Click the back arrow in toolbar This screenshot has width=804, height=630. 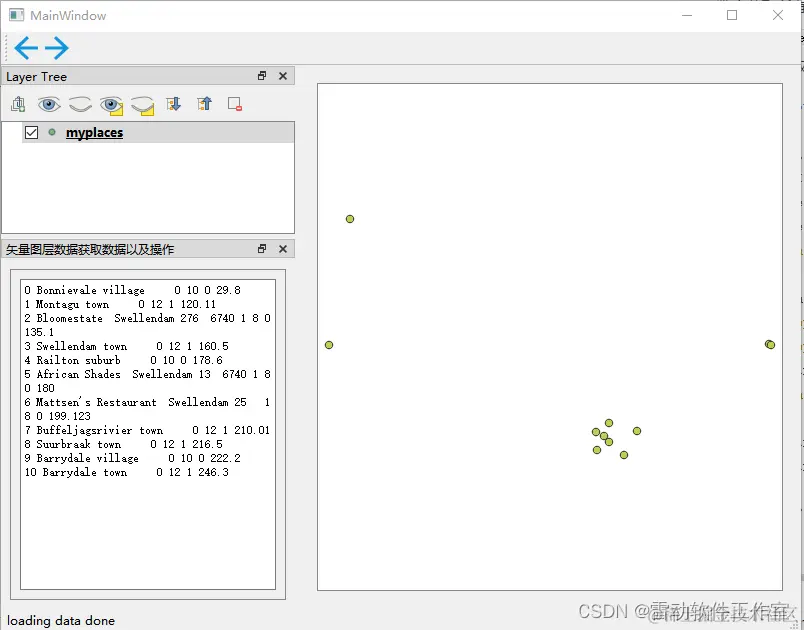26,48
